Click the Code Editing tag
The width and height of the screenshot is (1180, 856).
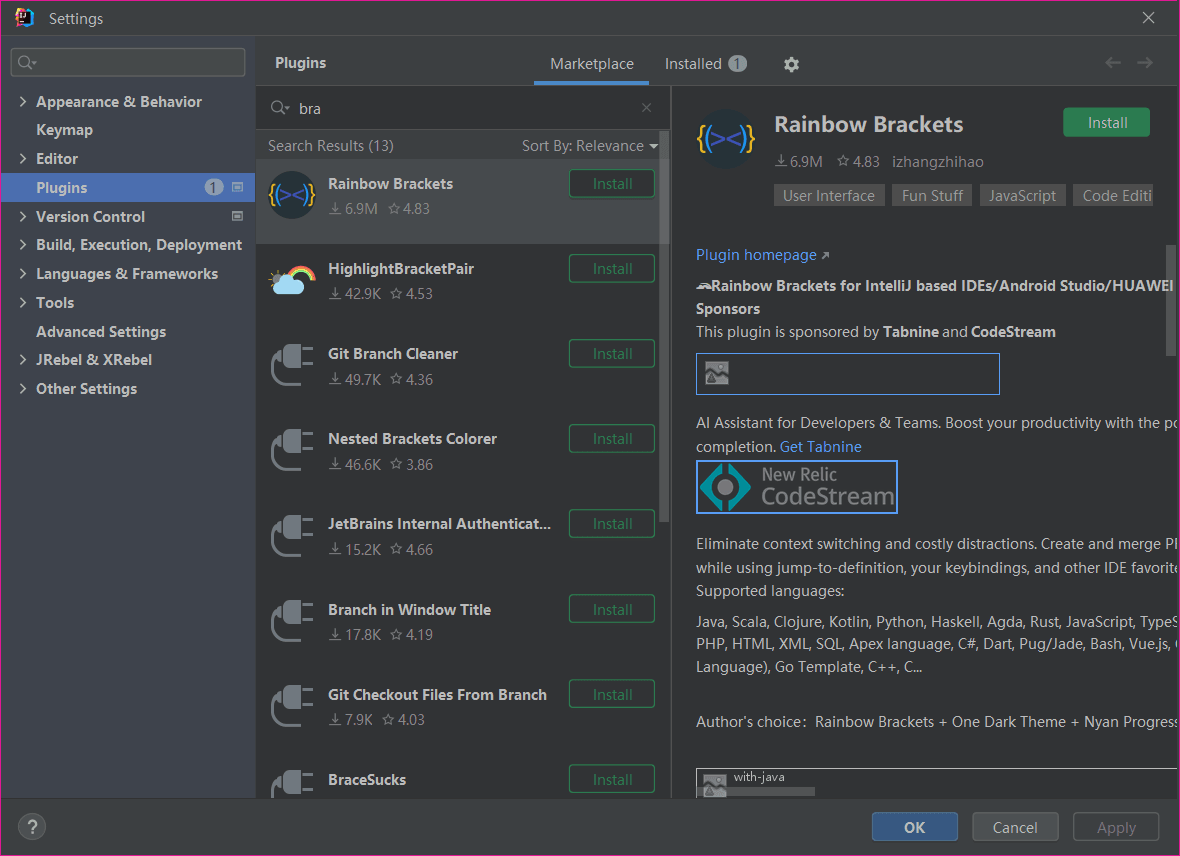[1113, 196]
